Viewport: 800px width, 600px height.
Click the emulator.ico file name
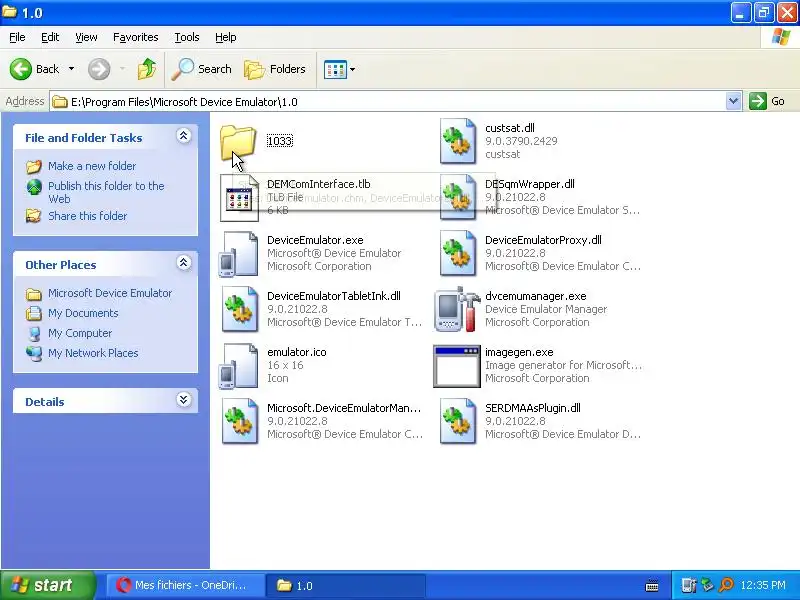pyautogui.click(x=296, y=352)
